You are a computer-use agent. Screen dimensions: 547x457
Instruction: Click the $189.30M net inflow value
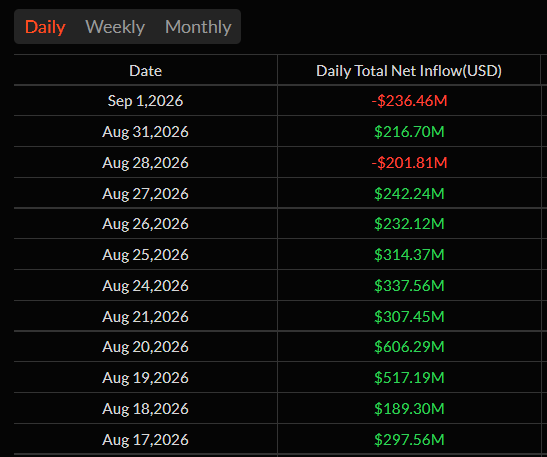point(409,409)
